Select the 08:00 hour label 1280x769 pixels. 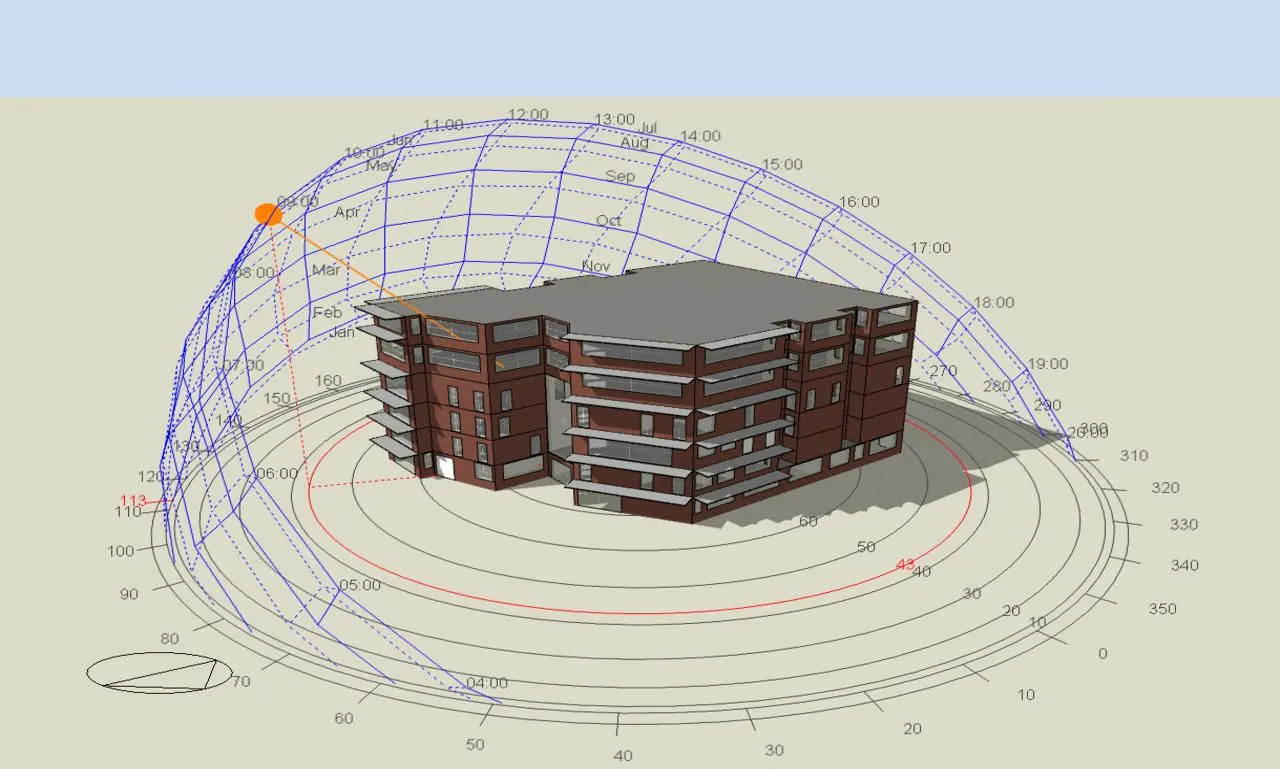pyautogui.click(x=254, y=273)
